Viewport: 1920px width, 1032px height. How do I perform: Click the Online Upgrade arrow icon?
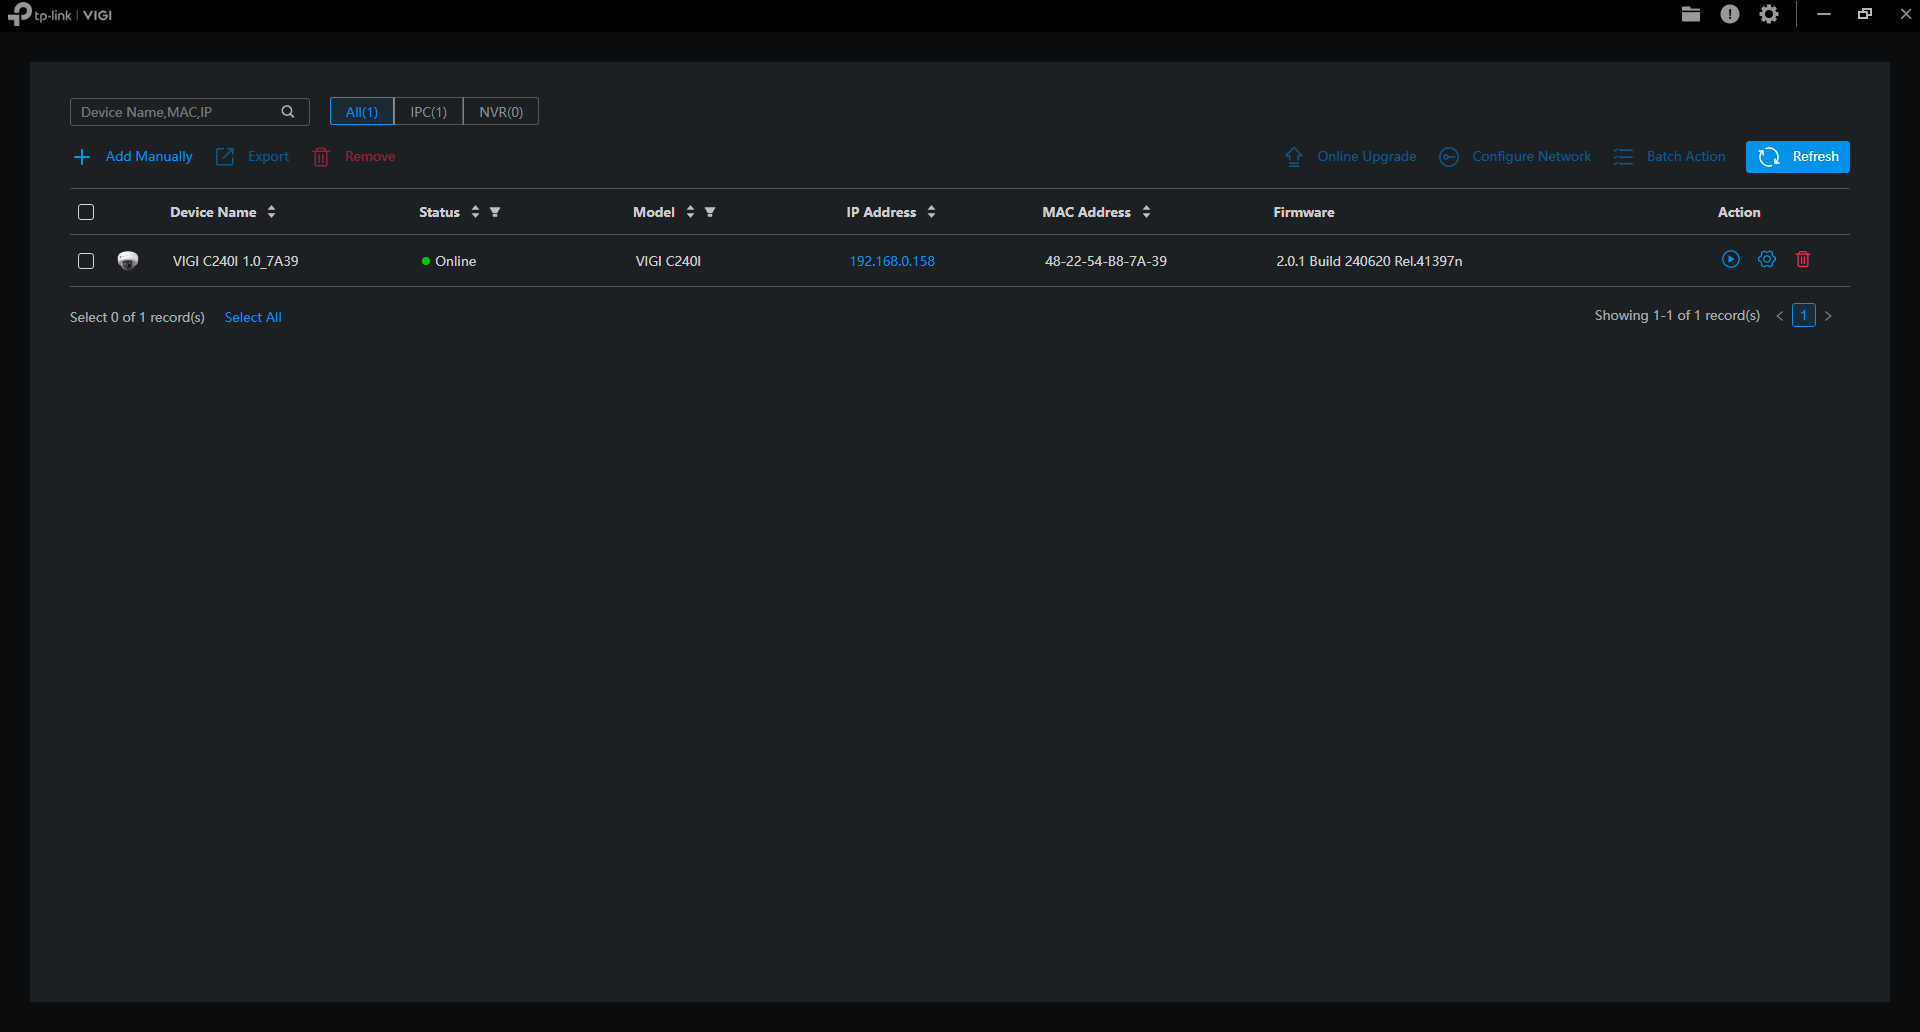pos(1294,157)
